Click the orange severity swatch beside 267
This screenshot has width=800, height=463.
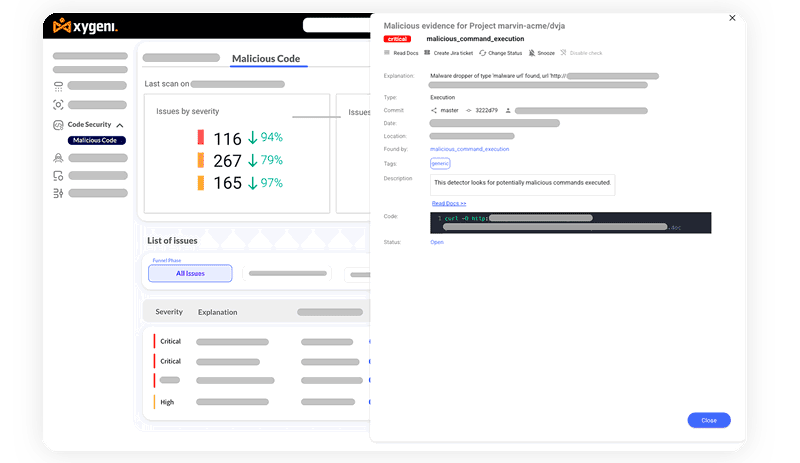tap(201, 160)
